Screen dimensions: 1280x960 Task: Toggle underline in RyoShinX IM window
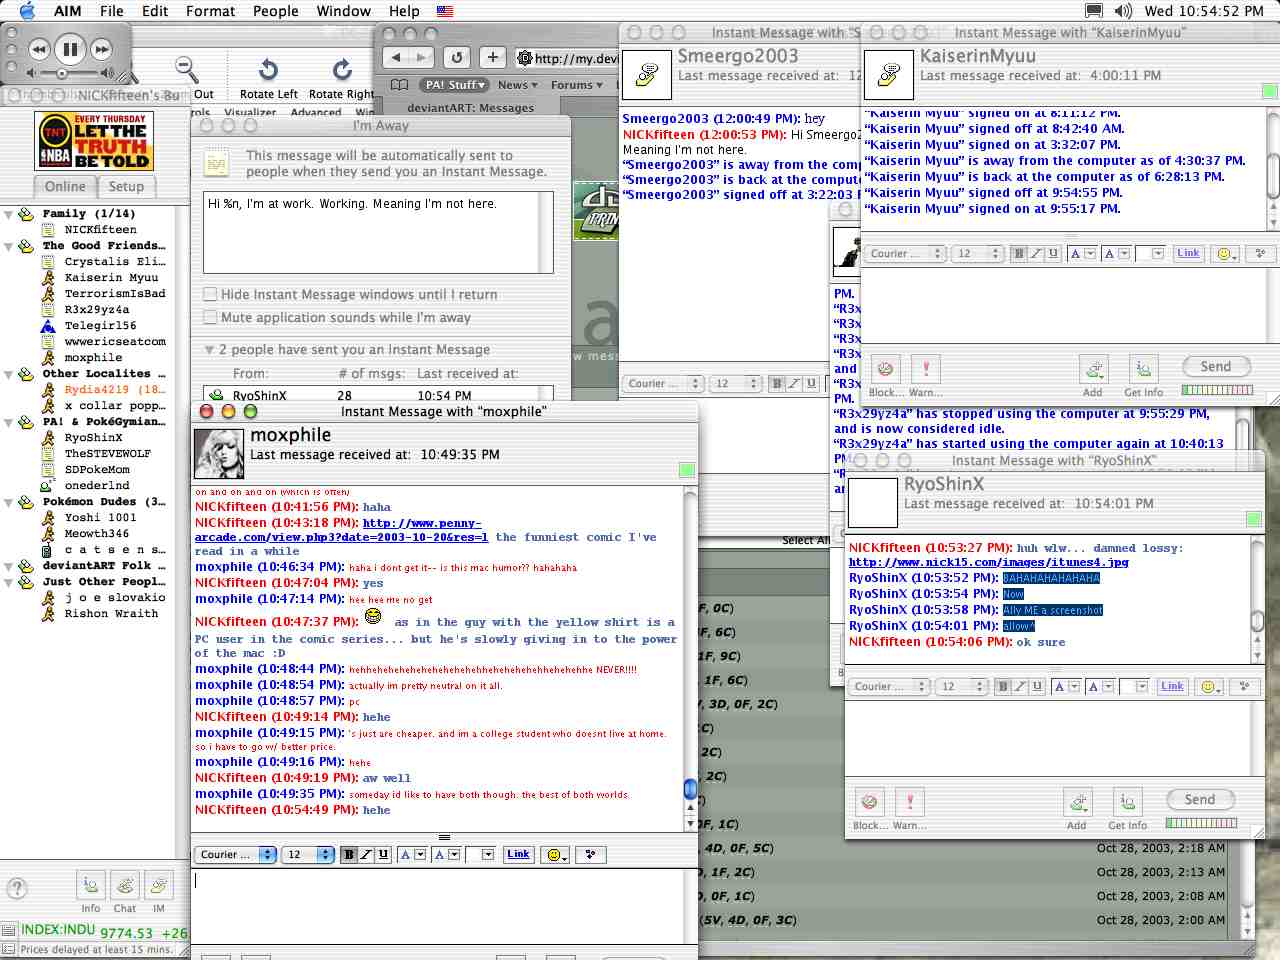pos(1037,687)
